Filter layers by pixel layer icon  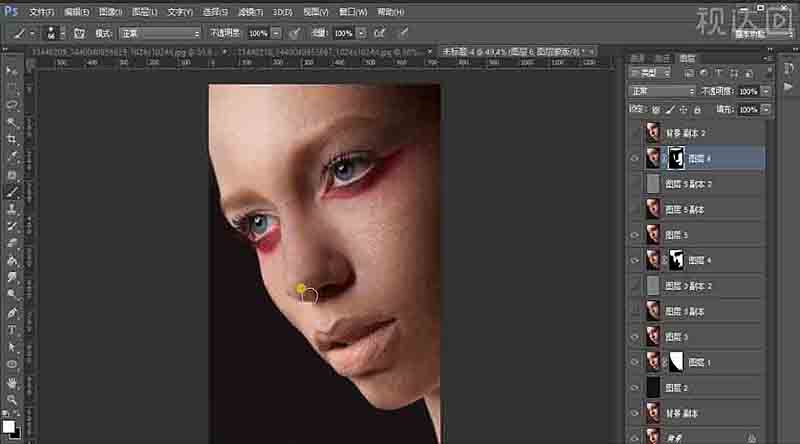(x=689, y=73)
